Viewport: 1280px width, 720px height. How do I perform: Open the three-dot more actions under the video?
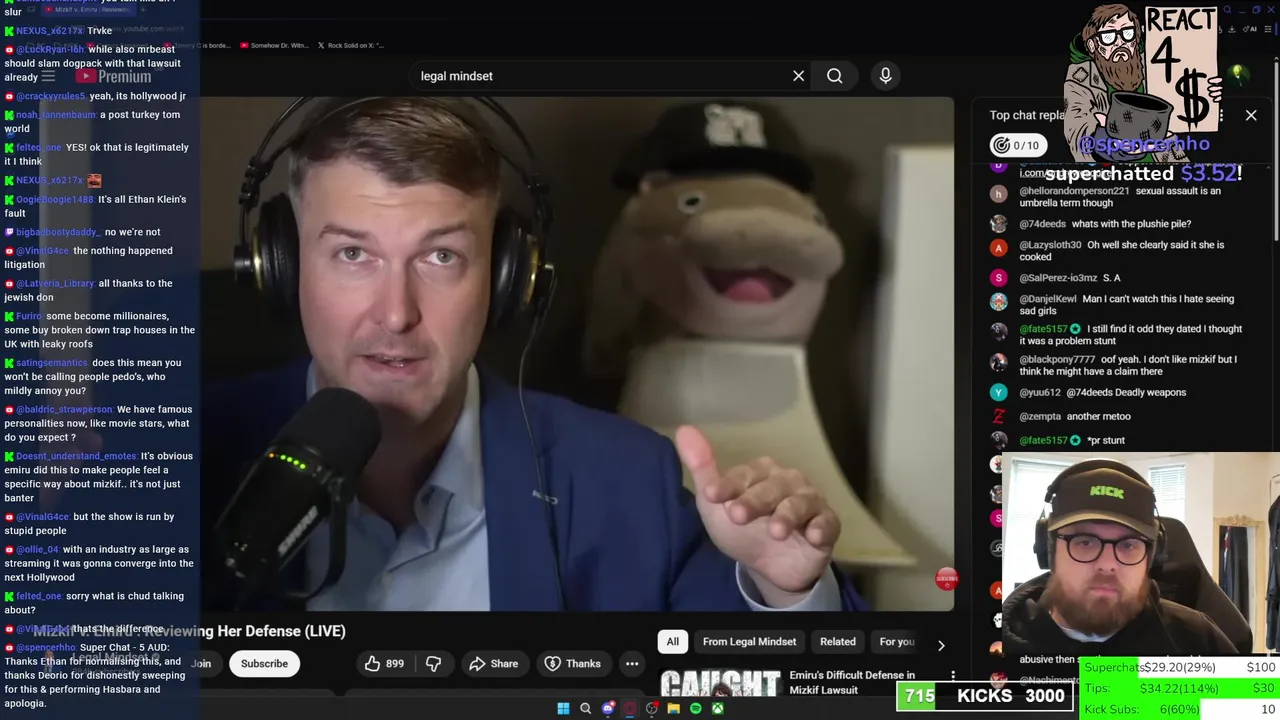click(632, 663)
